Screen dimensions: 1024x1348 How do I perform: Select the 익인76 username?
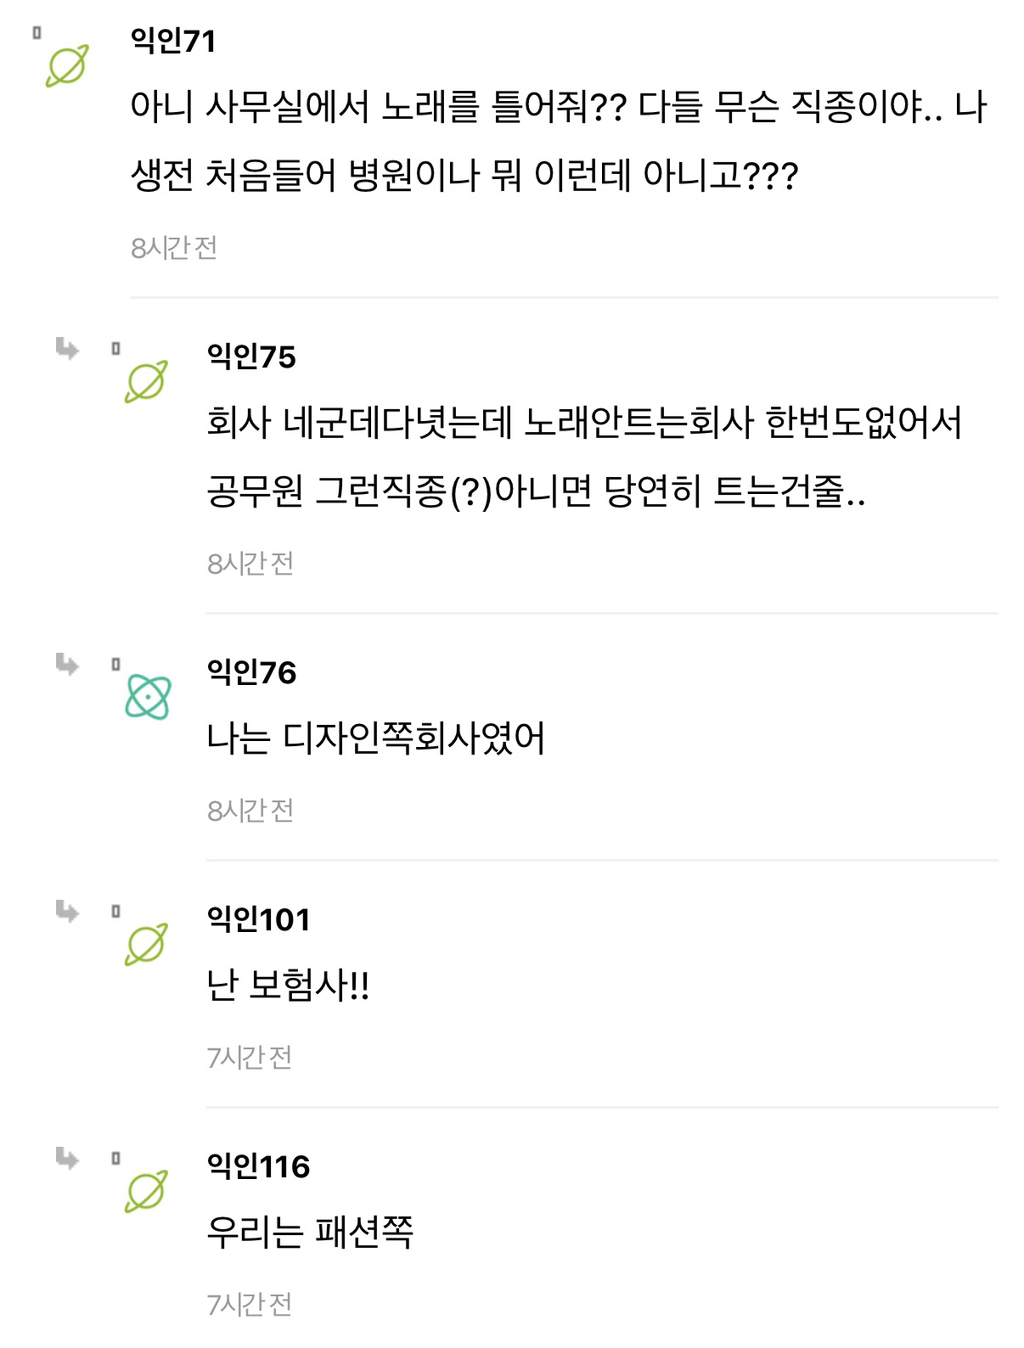pyautogui.click(x=251, y=672)
